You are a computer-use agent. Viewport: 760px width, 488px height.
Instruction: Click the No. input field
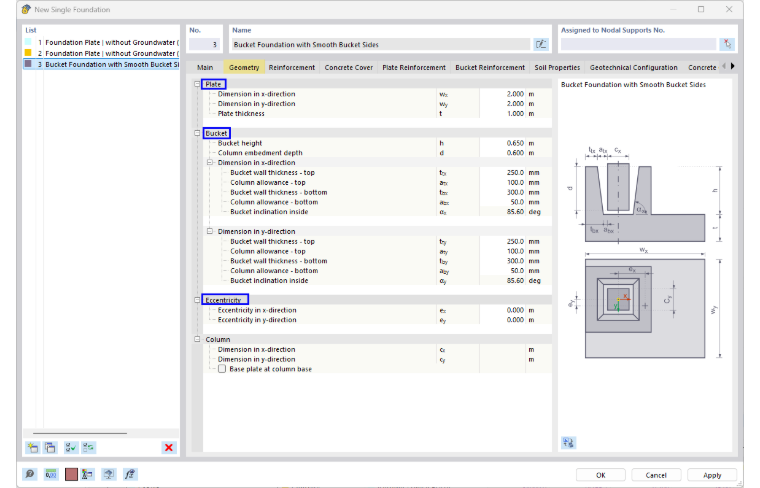point(205,45)
